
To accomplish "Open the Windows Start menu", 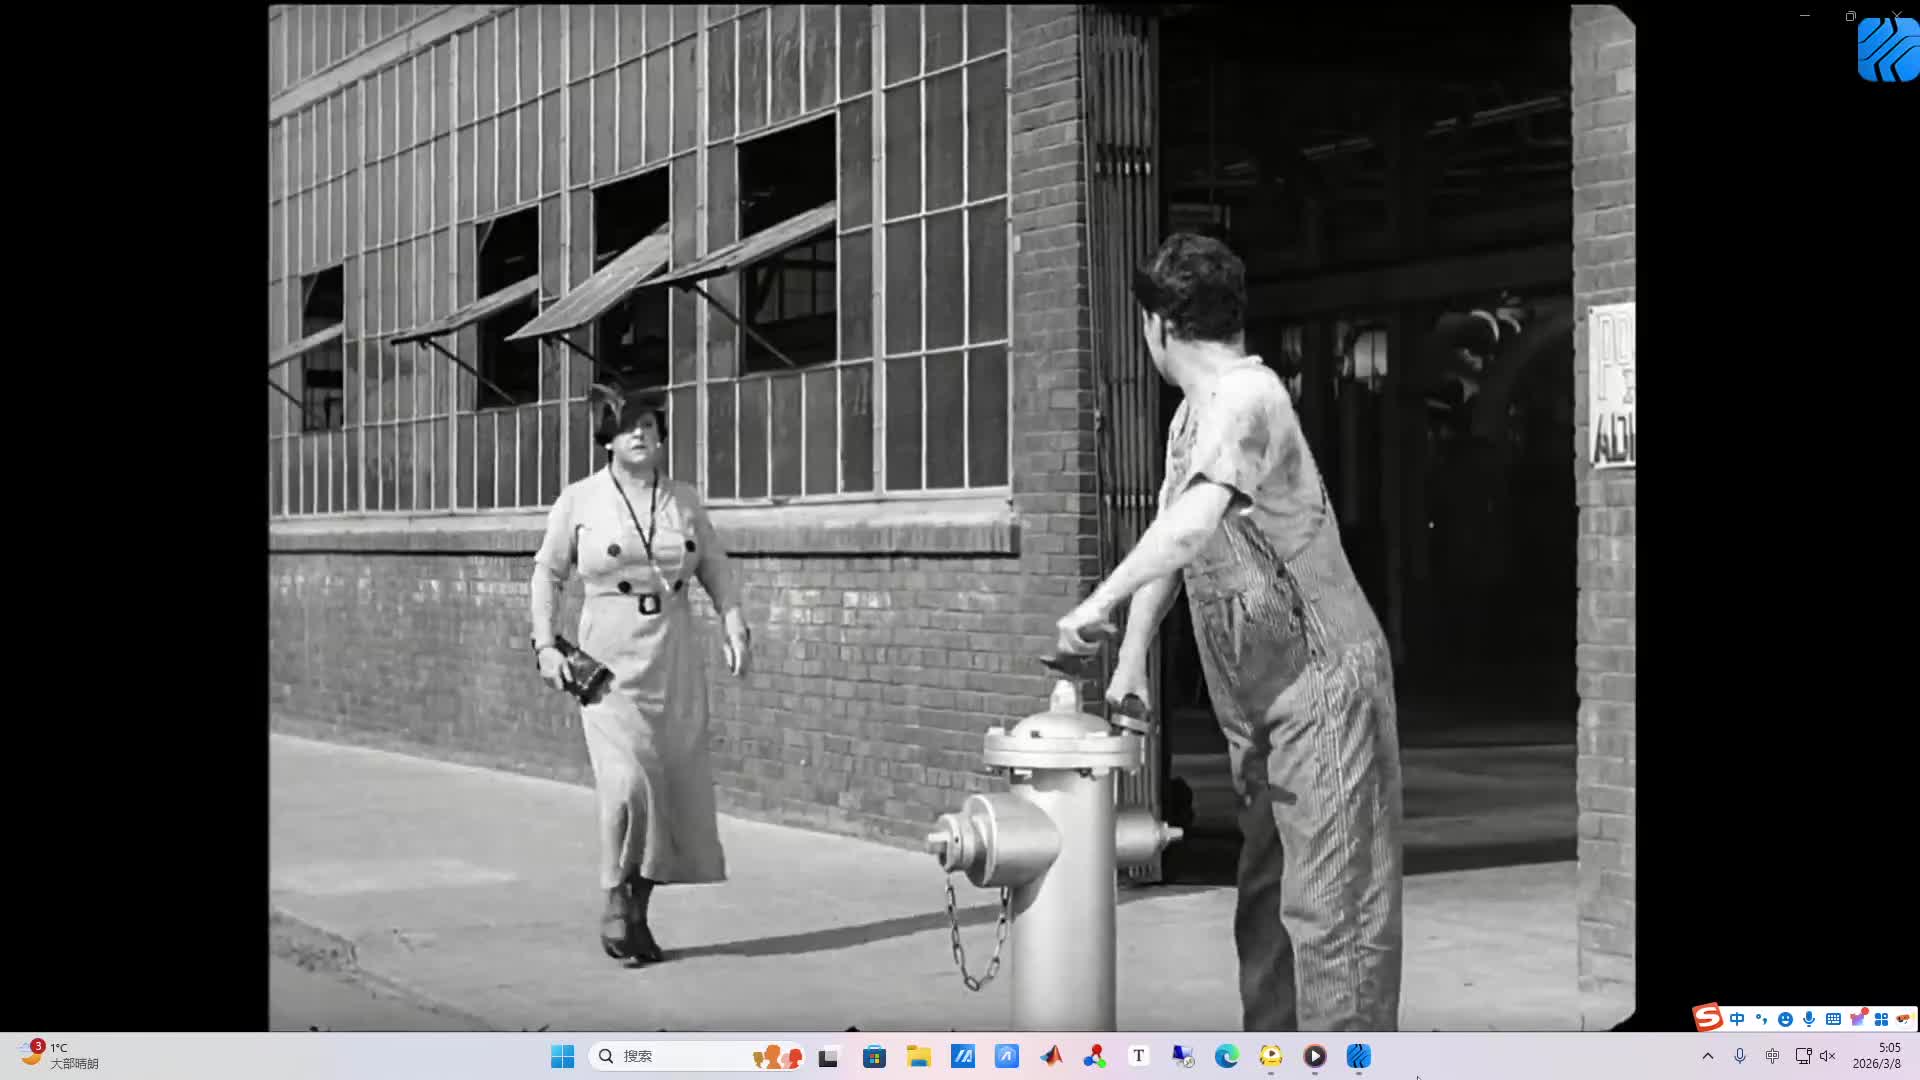I will point(563,1056).
